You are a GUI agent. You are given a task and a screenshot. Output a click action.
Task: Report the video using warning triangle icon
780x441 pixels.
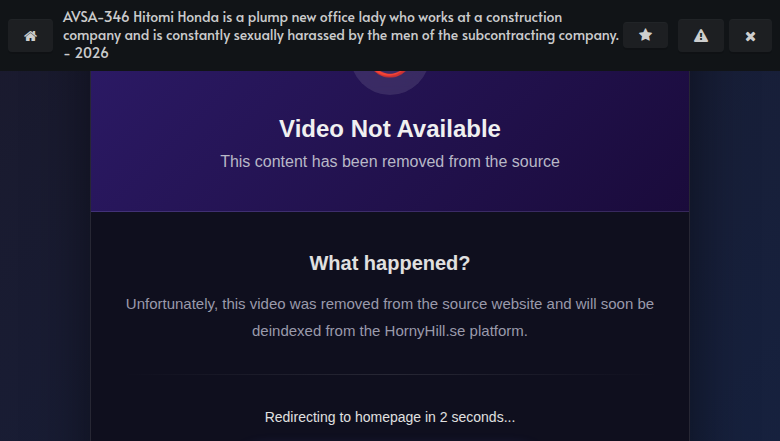700,36
